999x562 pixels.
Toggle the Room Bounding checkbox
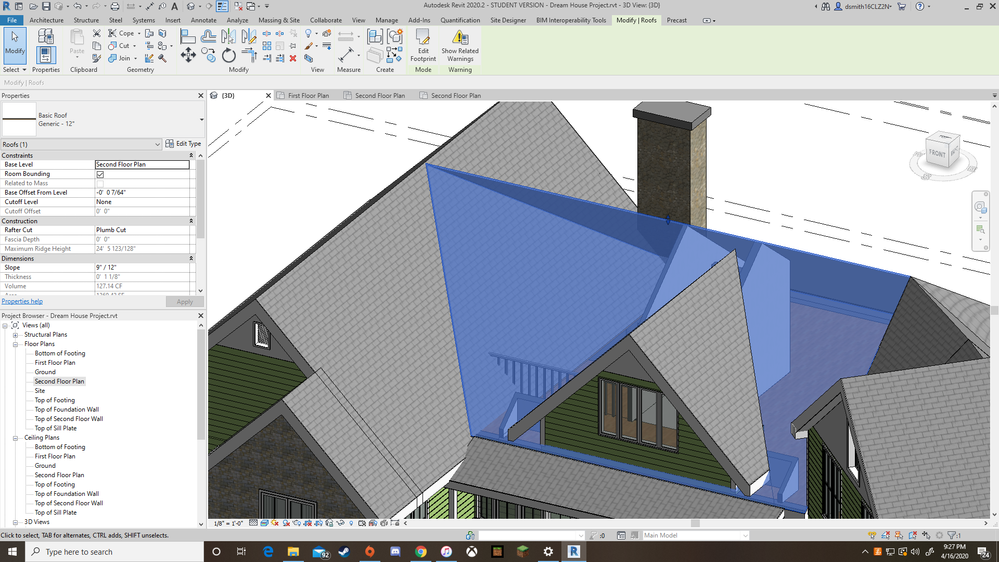point(100,174)
